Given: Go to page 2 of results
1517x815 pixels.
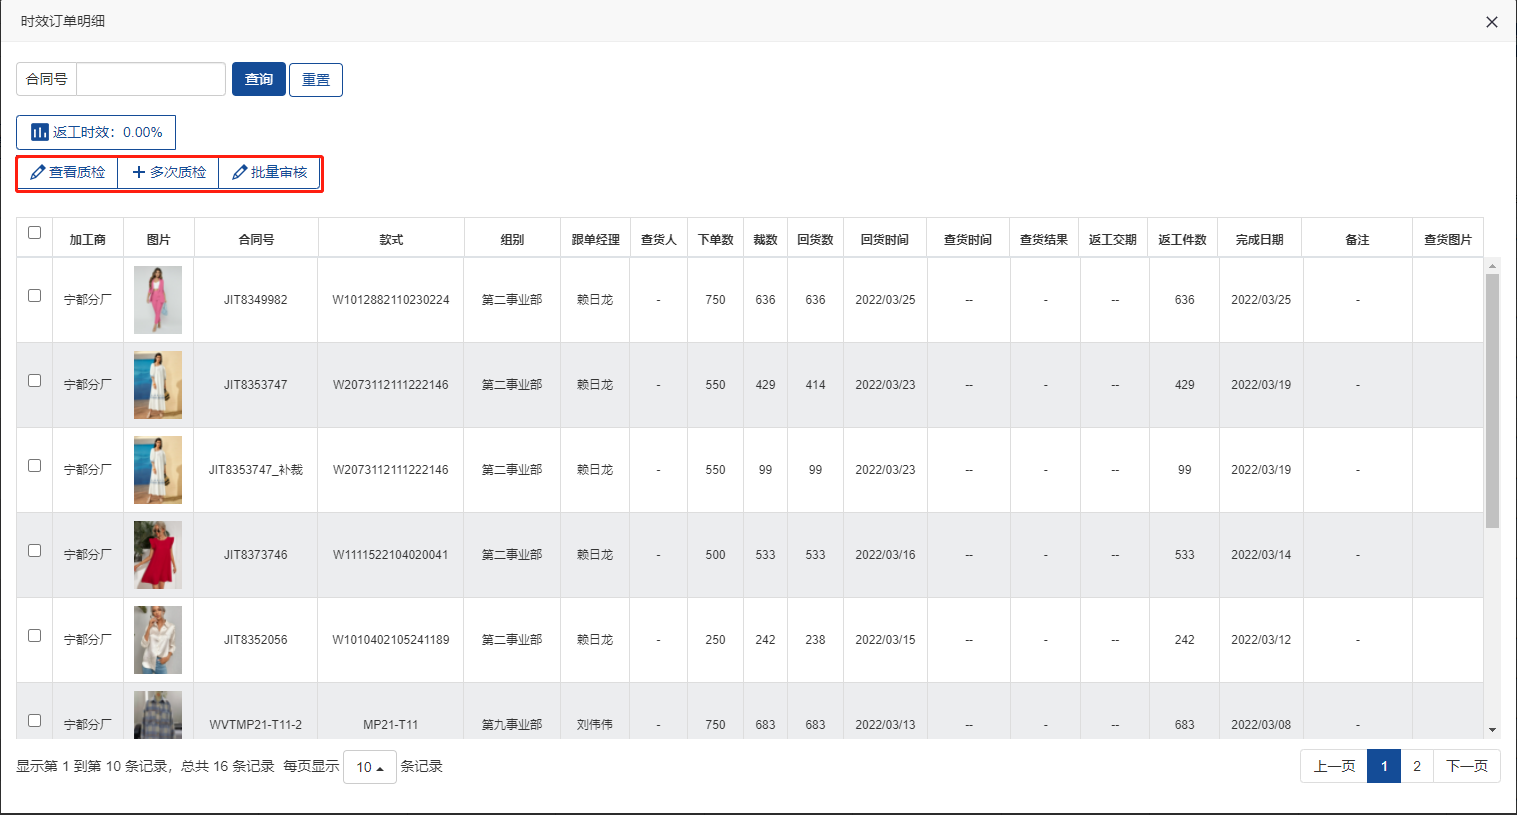Looking at the screenshot, I should pos(1416,766).
